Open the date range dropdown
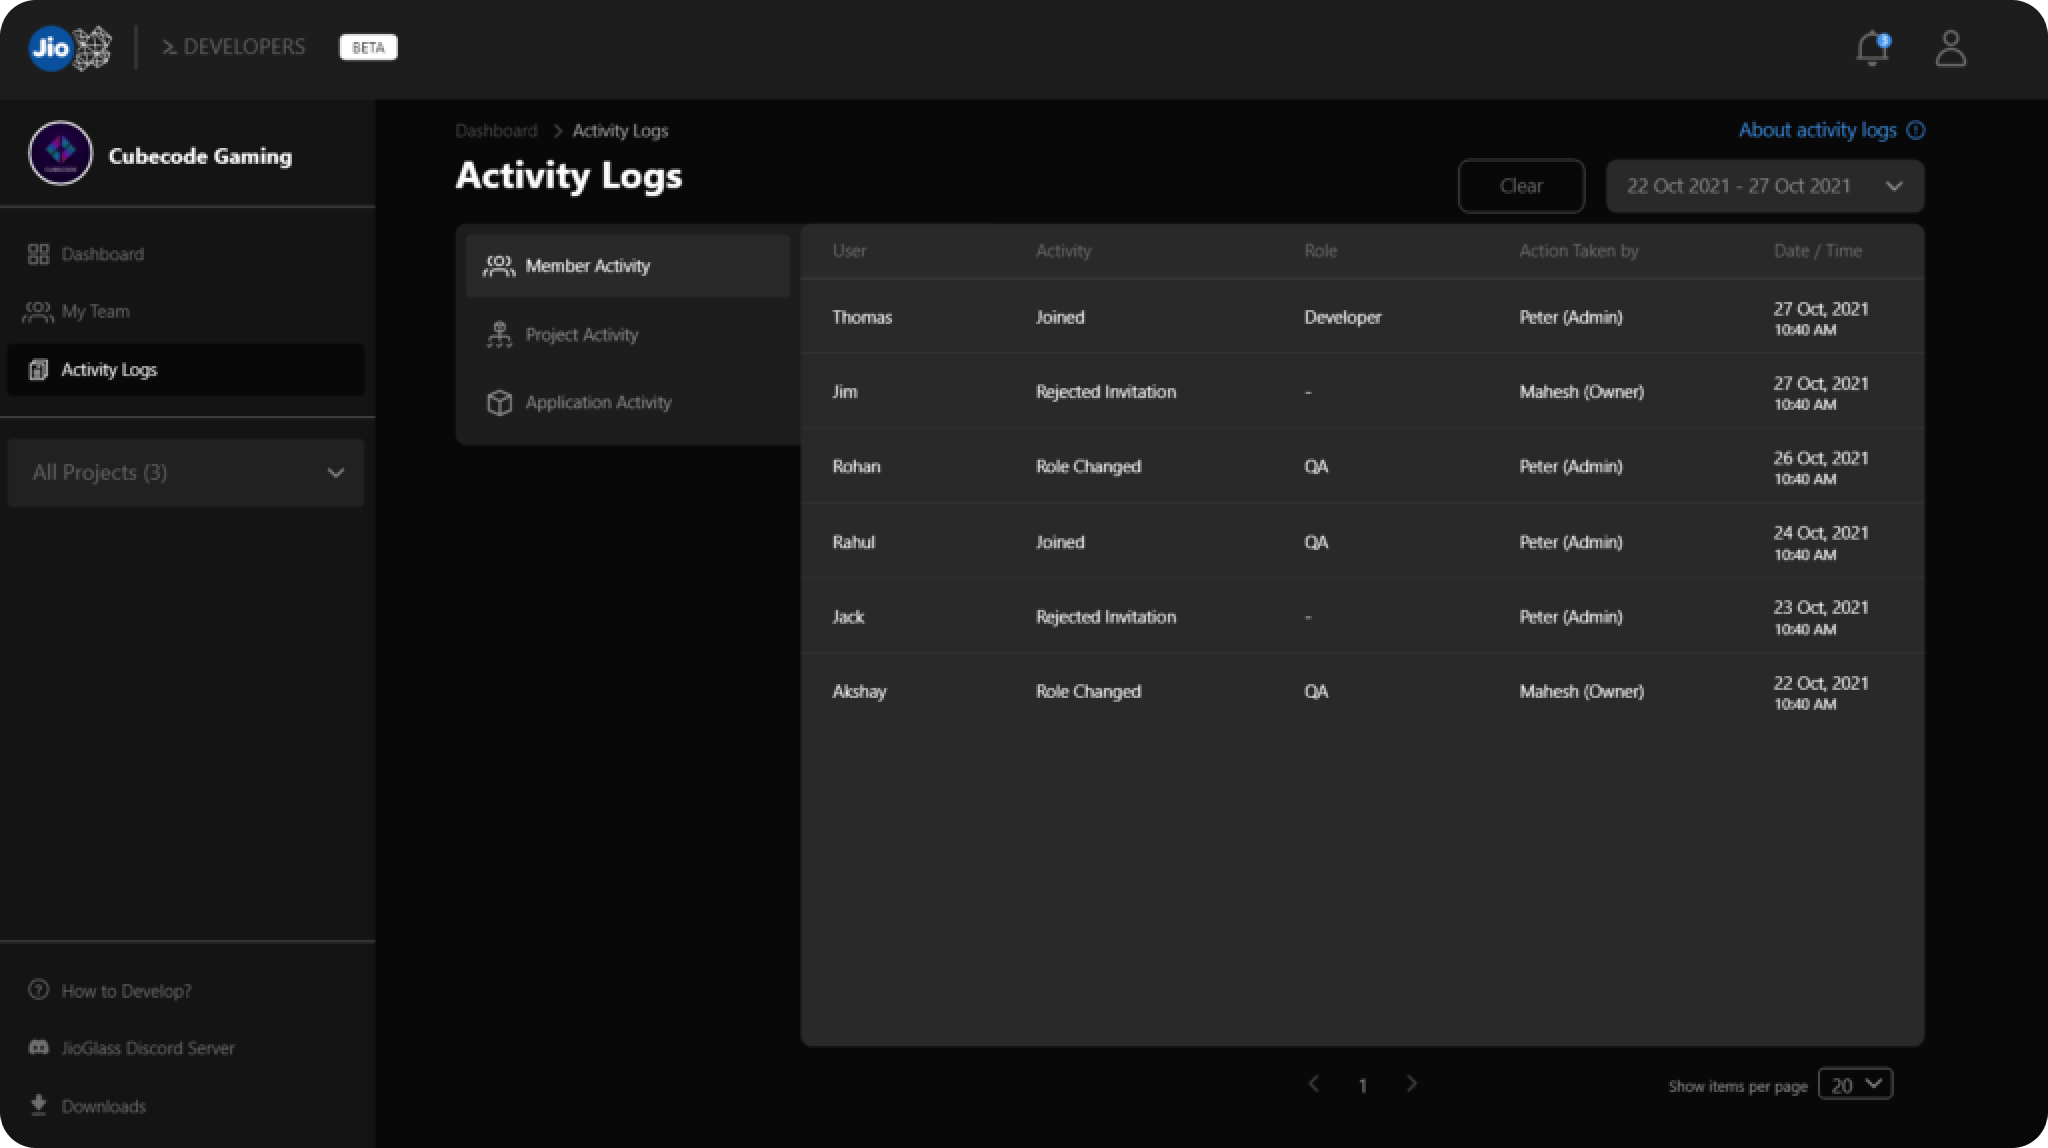Screen dimensions: 2048x1148 [x=1765, y=186]
